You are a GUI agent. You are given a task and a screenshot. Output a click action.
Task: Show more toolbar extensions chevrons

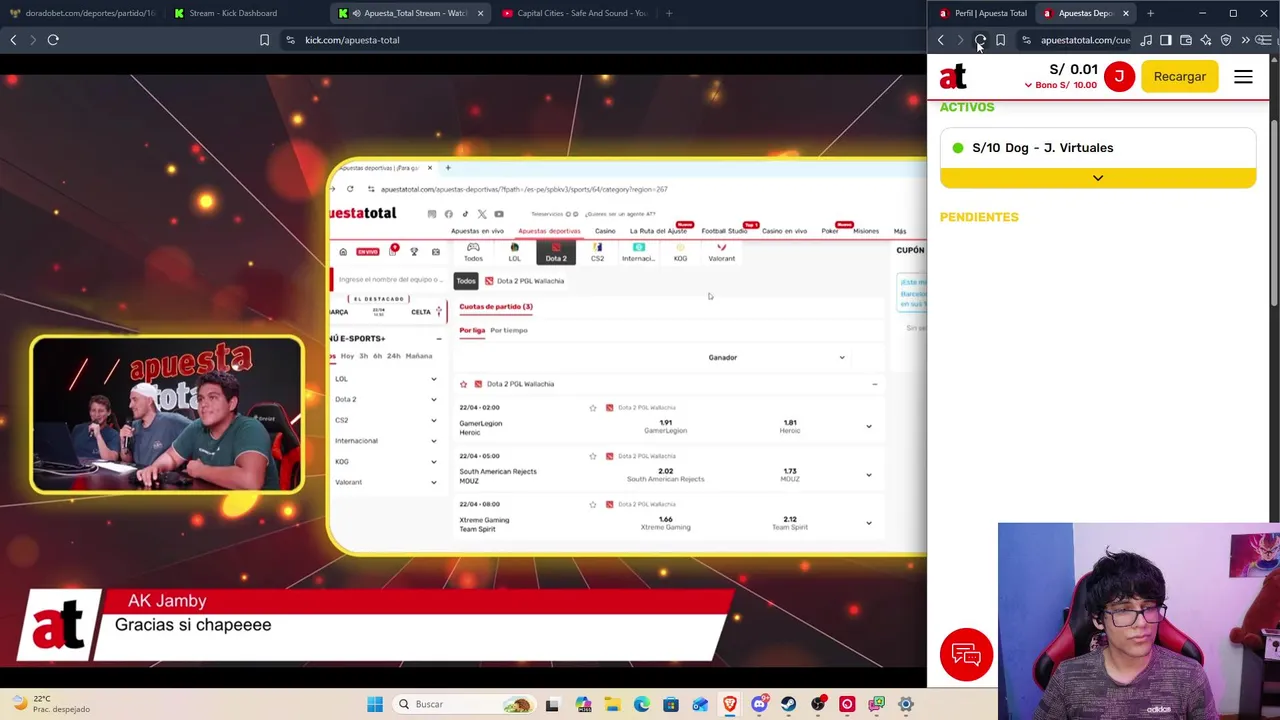pos(1246,40)
